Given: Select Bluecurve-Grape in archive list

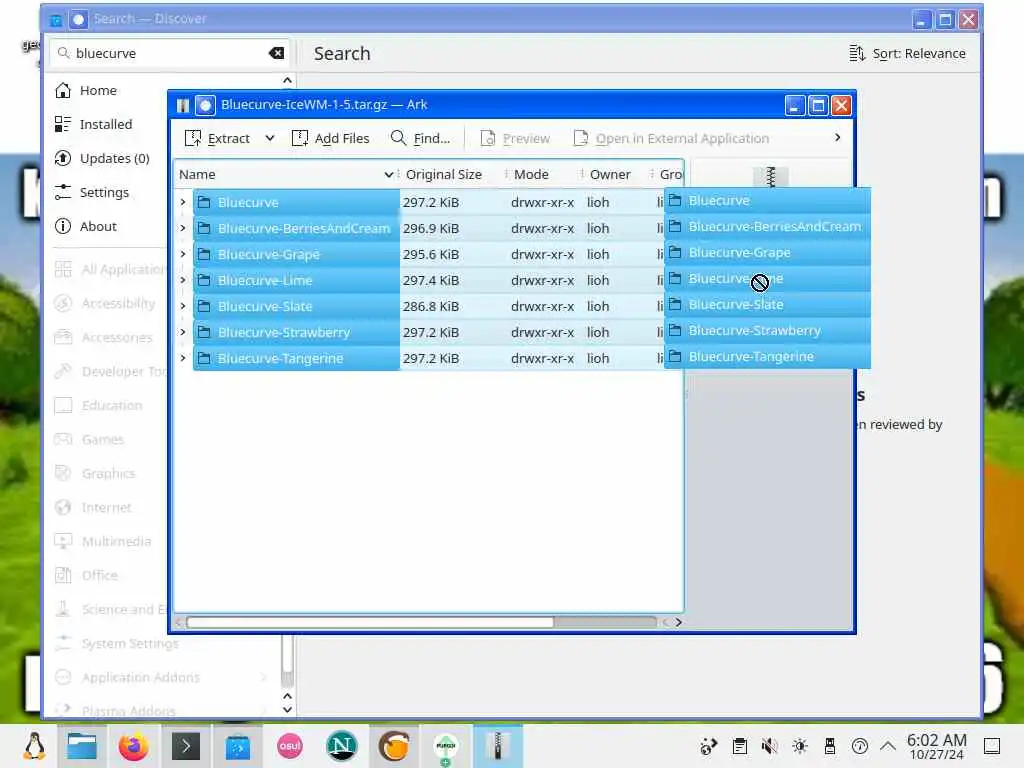Looking at the screenshot, I should pos(296,255).
